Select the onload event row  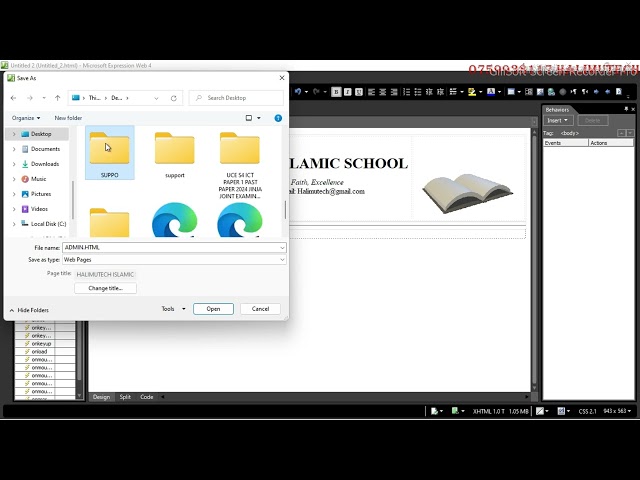coord(45,351)
